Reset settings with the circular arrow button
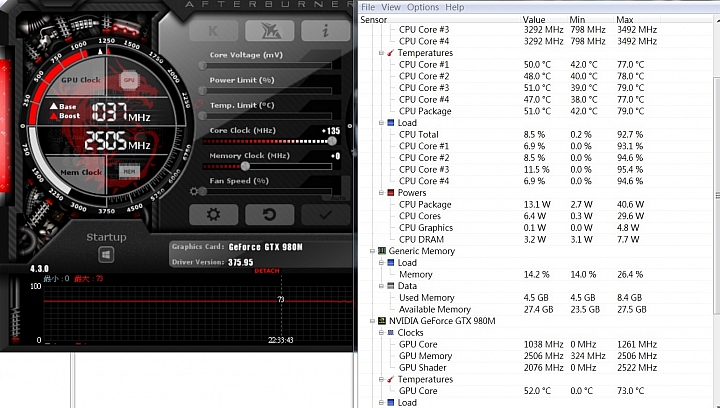This screenshot has width=720, height=408. [x=270, y=214]
